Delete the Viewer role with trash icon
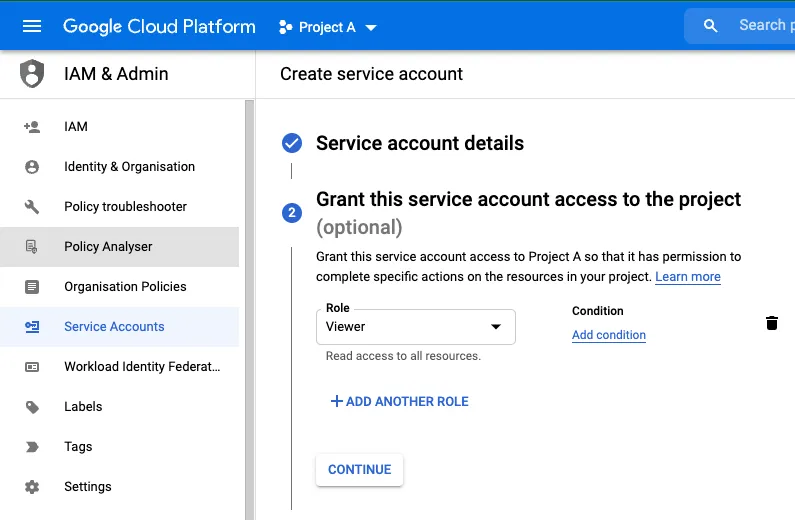795x520 pixels. [772, 323]
